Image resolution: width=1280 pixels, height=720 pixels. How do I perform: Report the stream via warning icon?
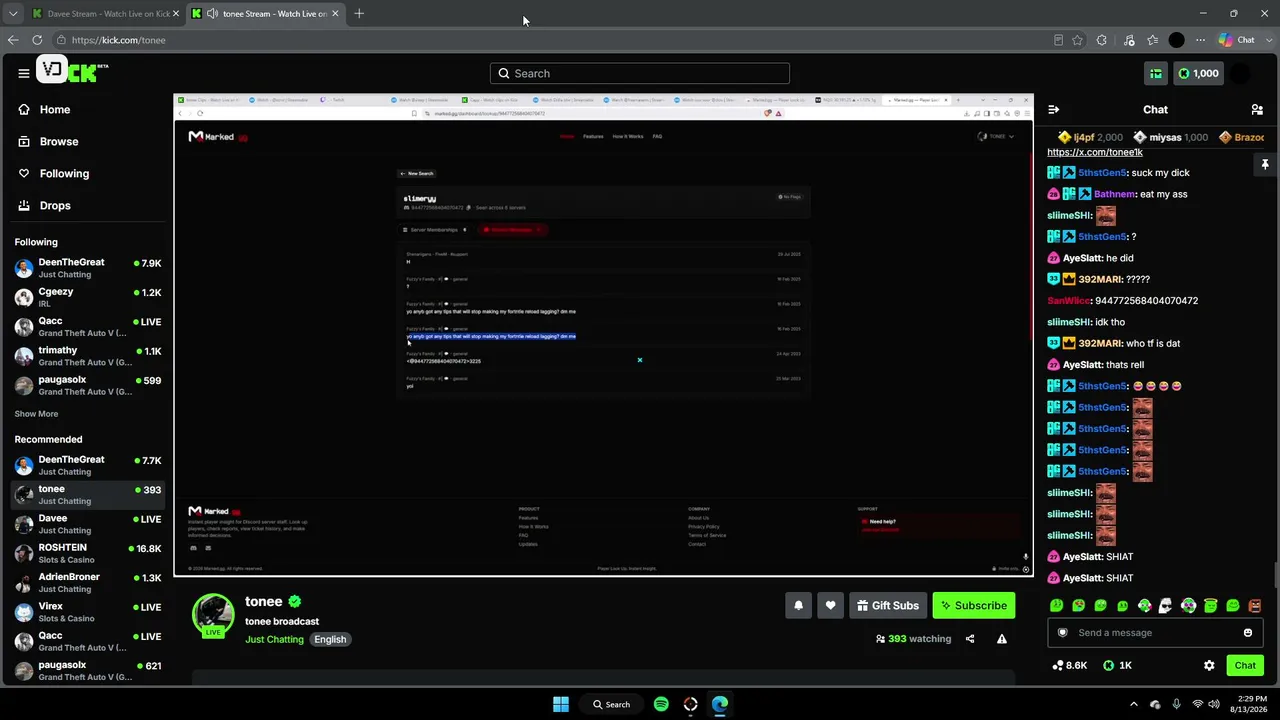coord(1002,639)
